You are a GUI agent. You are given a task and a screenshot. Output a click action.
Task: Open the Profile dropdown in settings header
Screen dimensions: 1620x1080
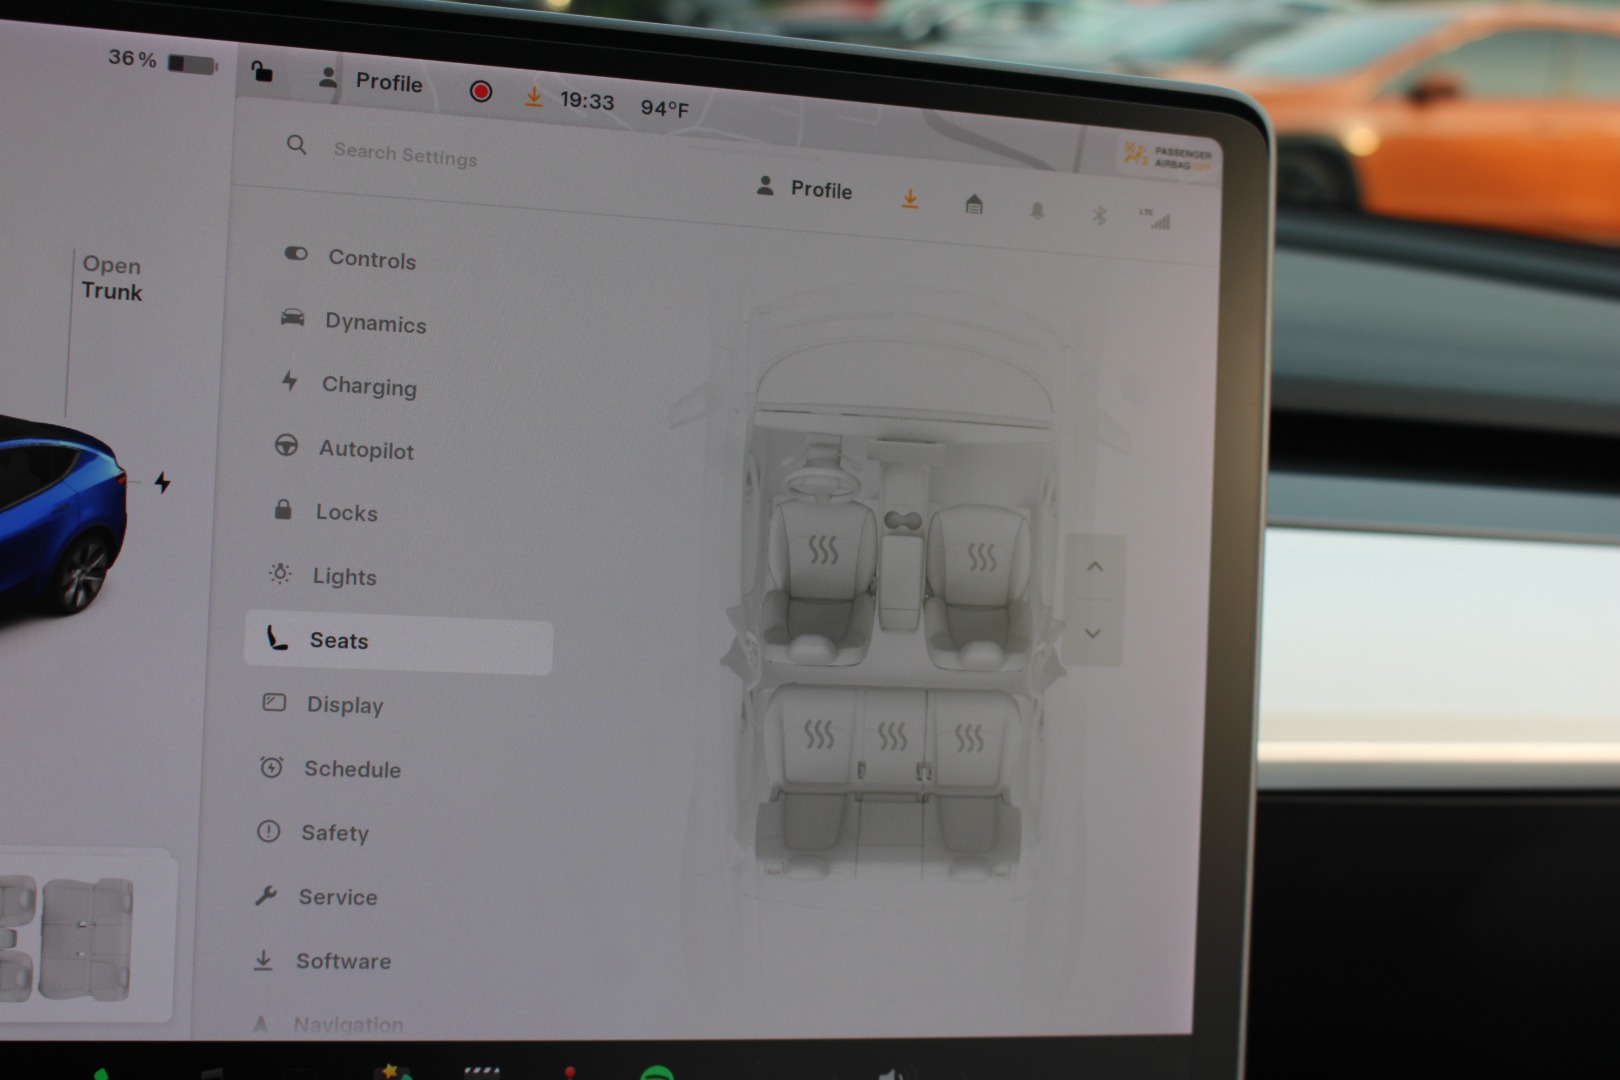click(805, 189)
